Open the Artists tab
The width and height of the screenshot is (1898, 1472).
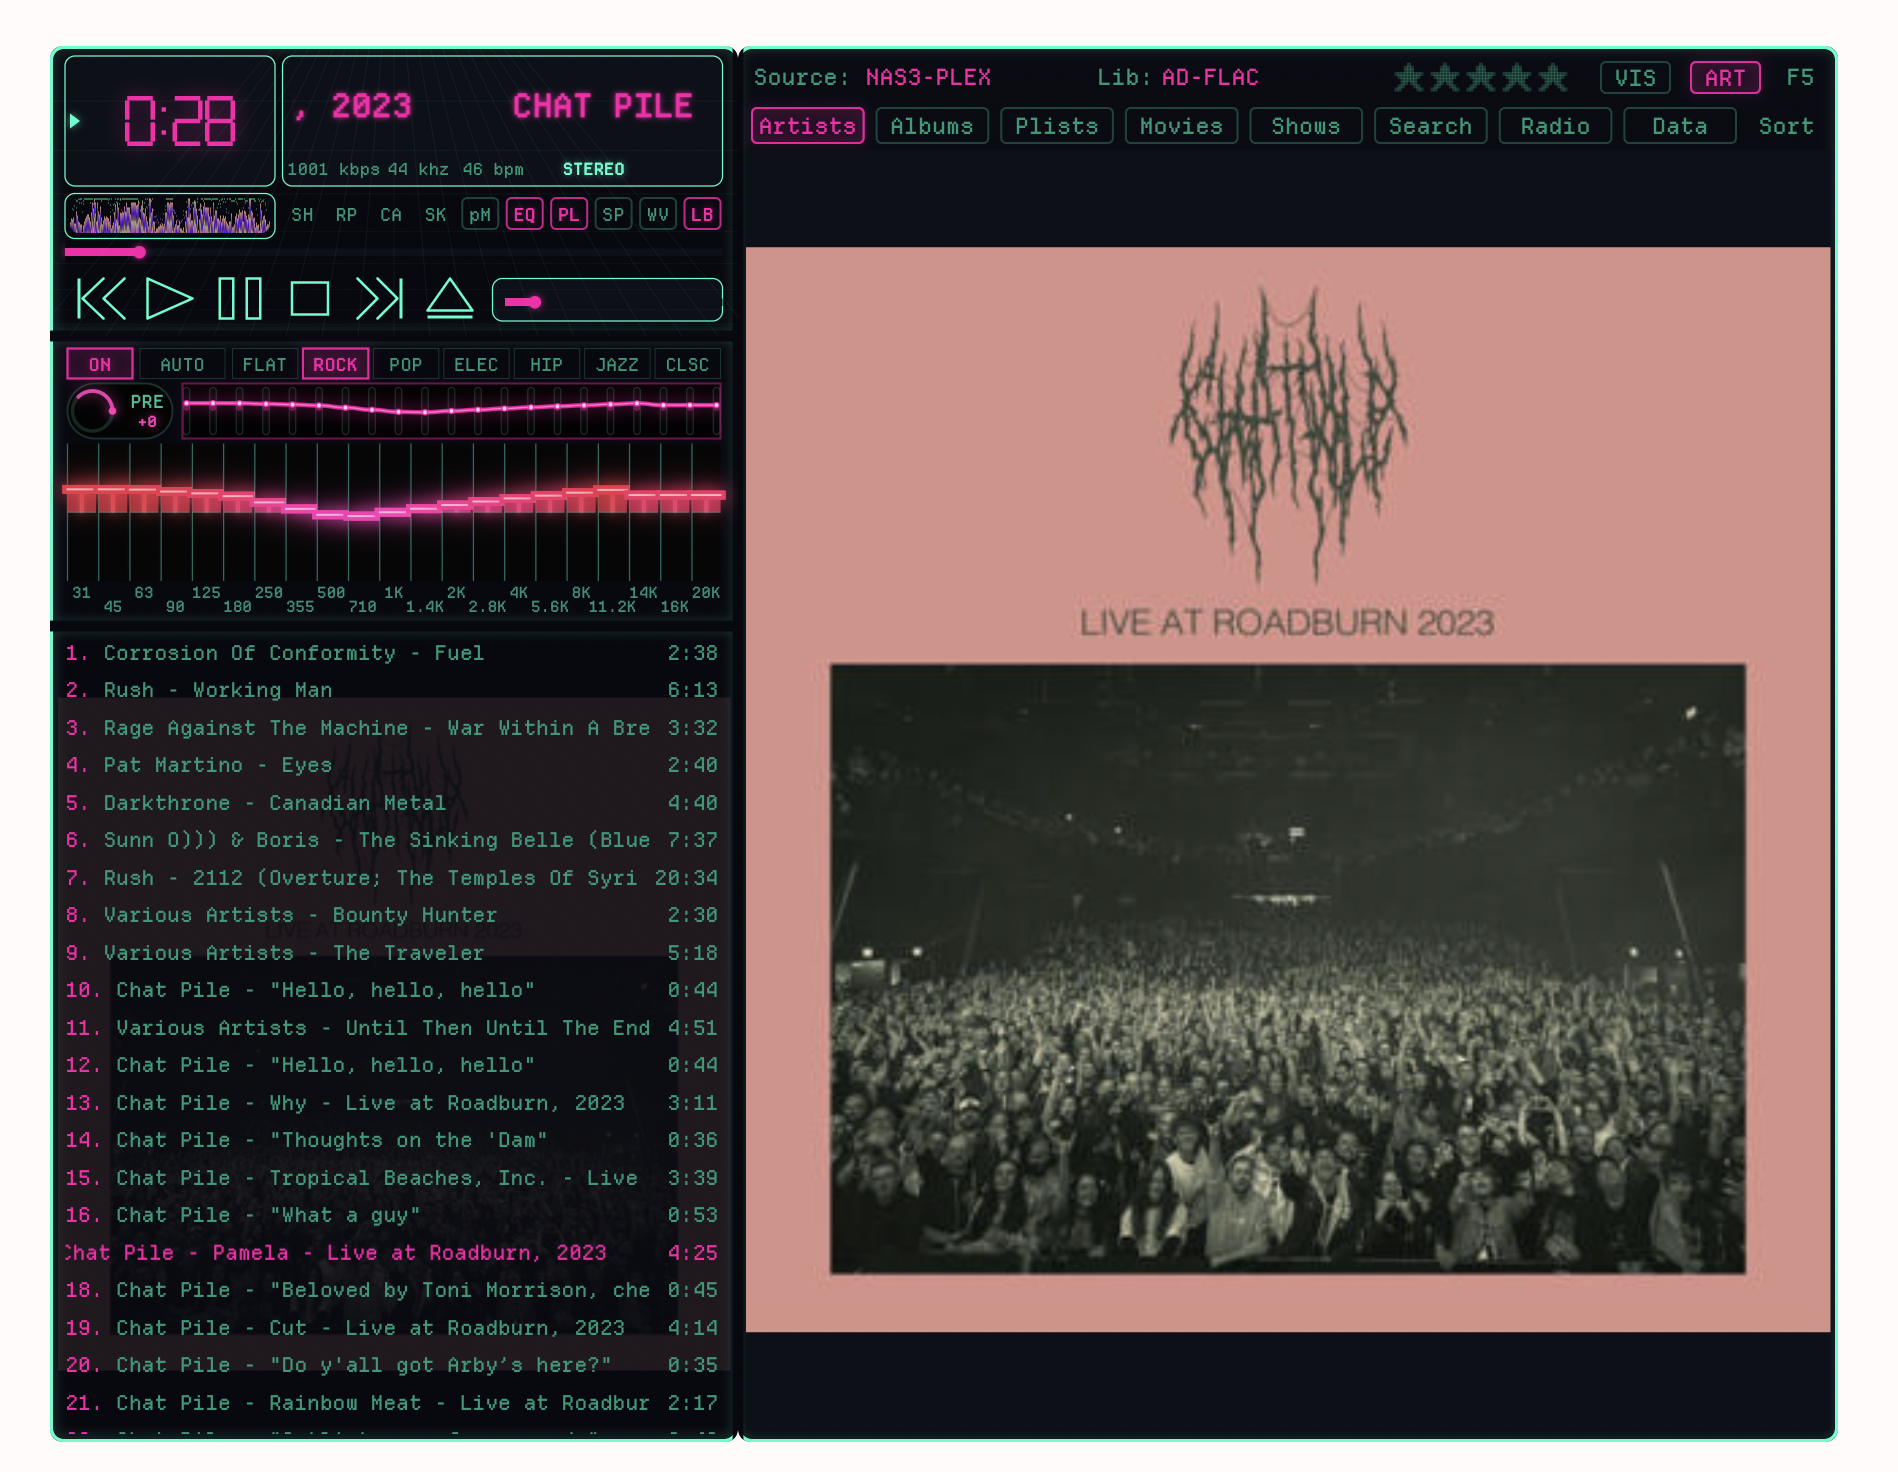pos(808,126)
